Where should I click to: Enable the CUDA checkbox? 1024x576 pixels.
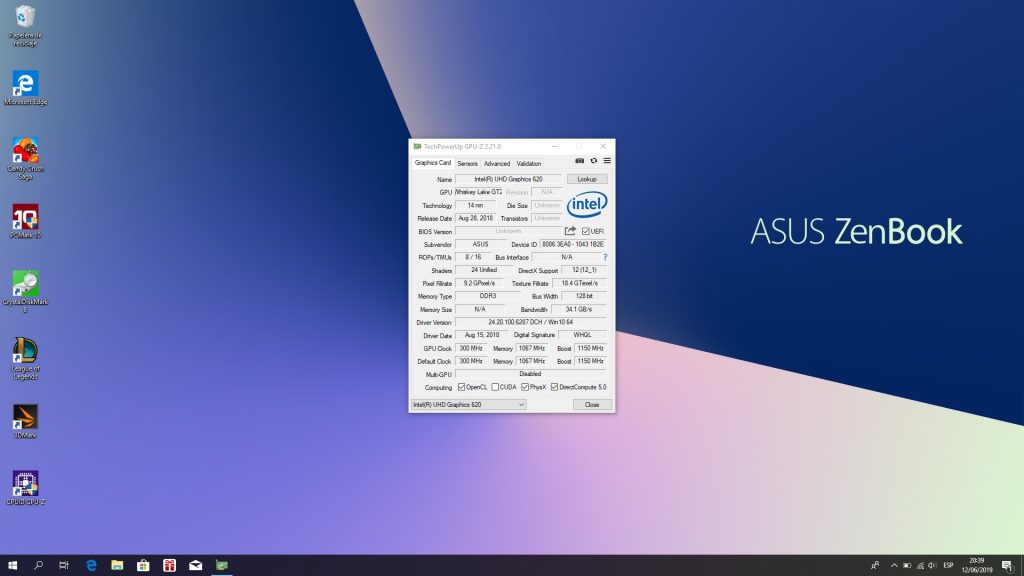coord(495,387)
